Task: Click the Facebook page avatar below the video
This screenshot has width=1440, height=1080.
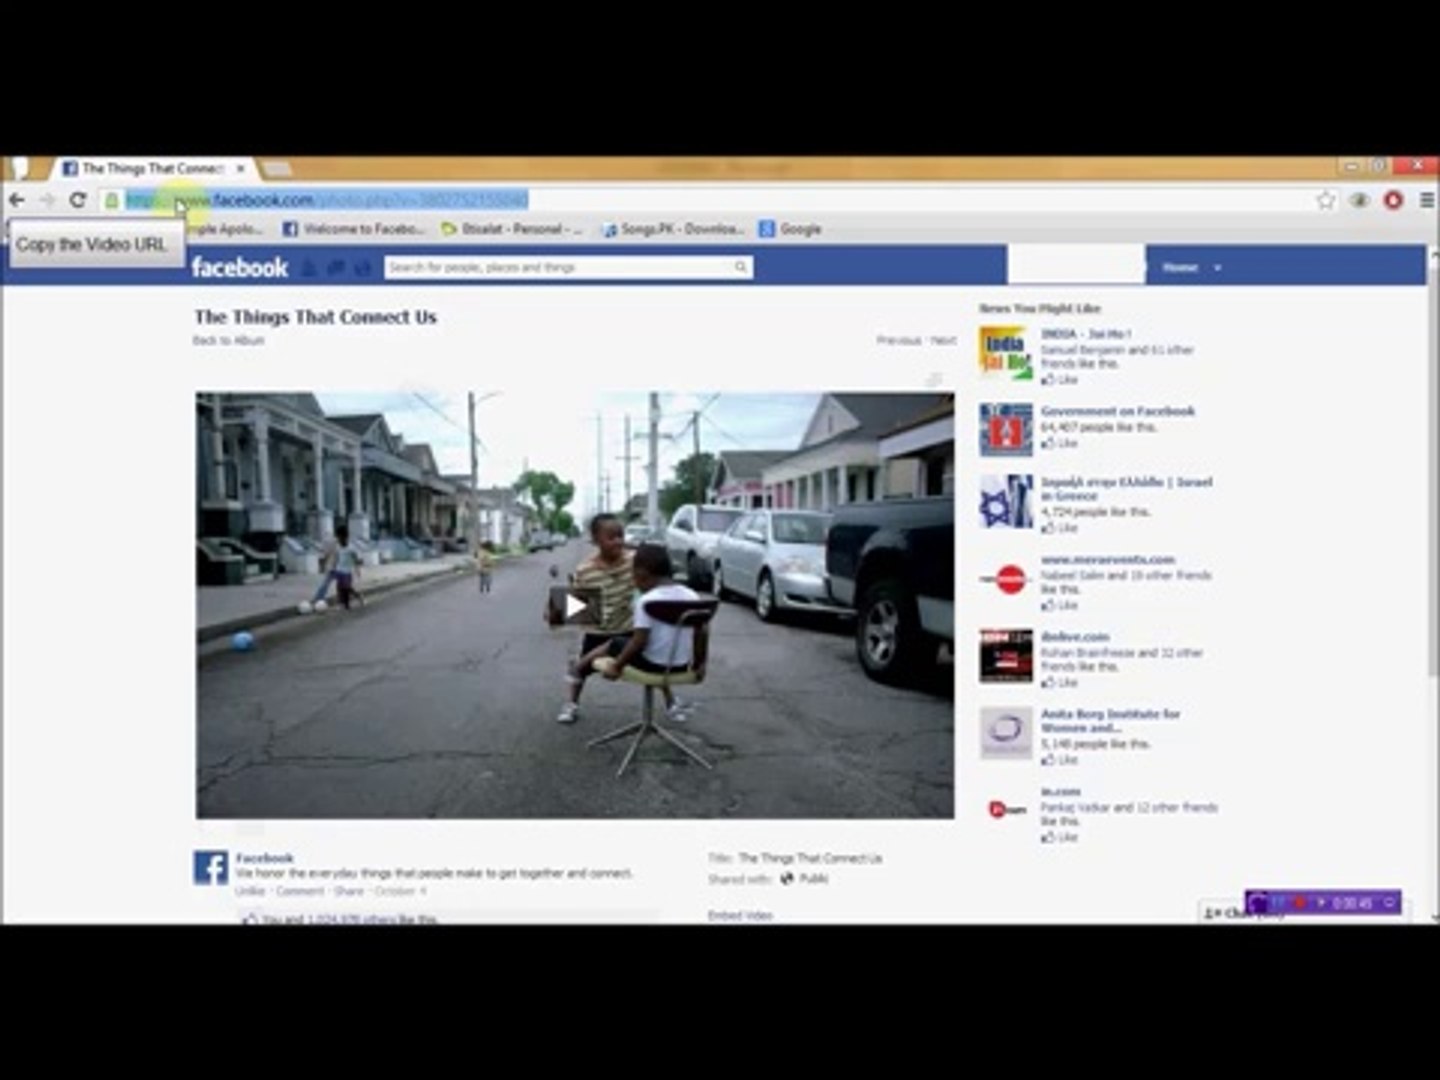Action: click(211, 868)
